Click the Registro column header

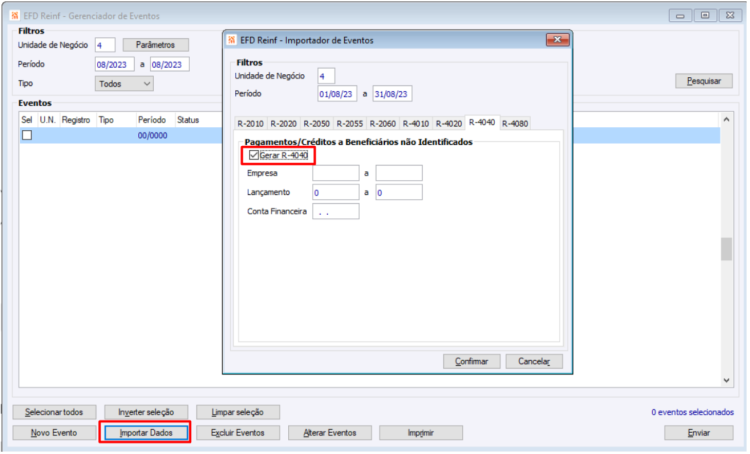76,120
